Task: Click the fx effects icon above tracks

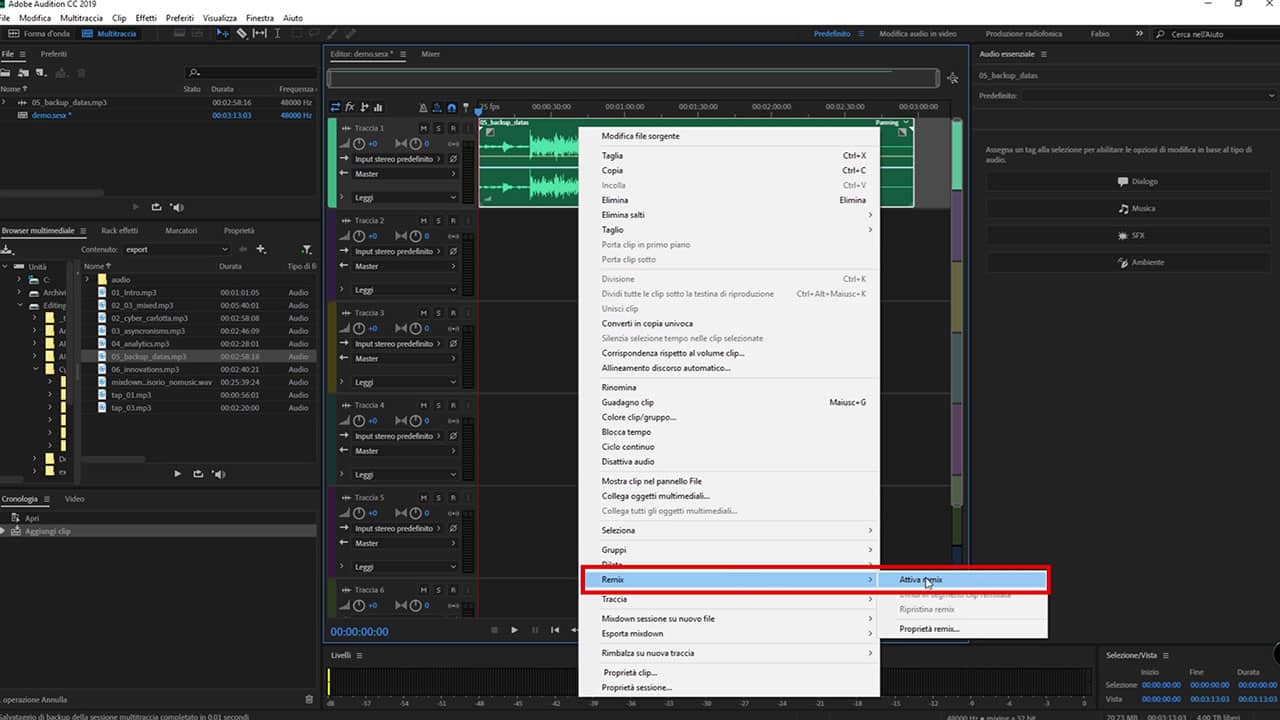Action: tap(350, 107)
